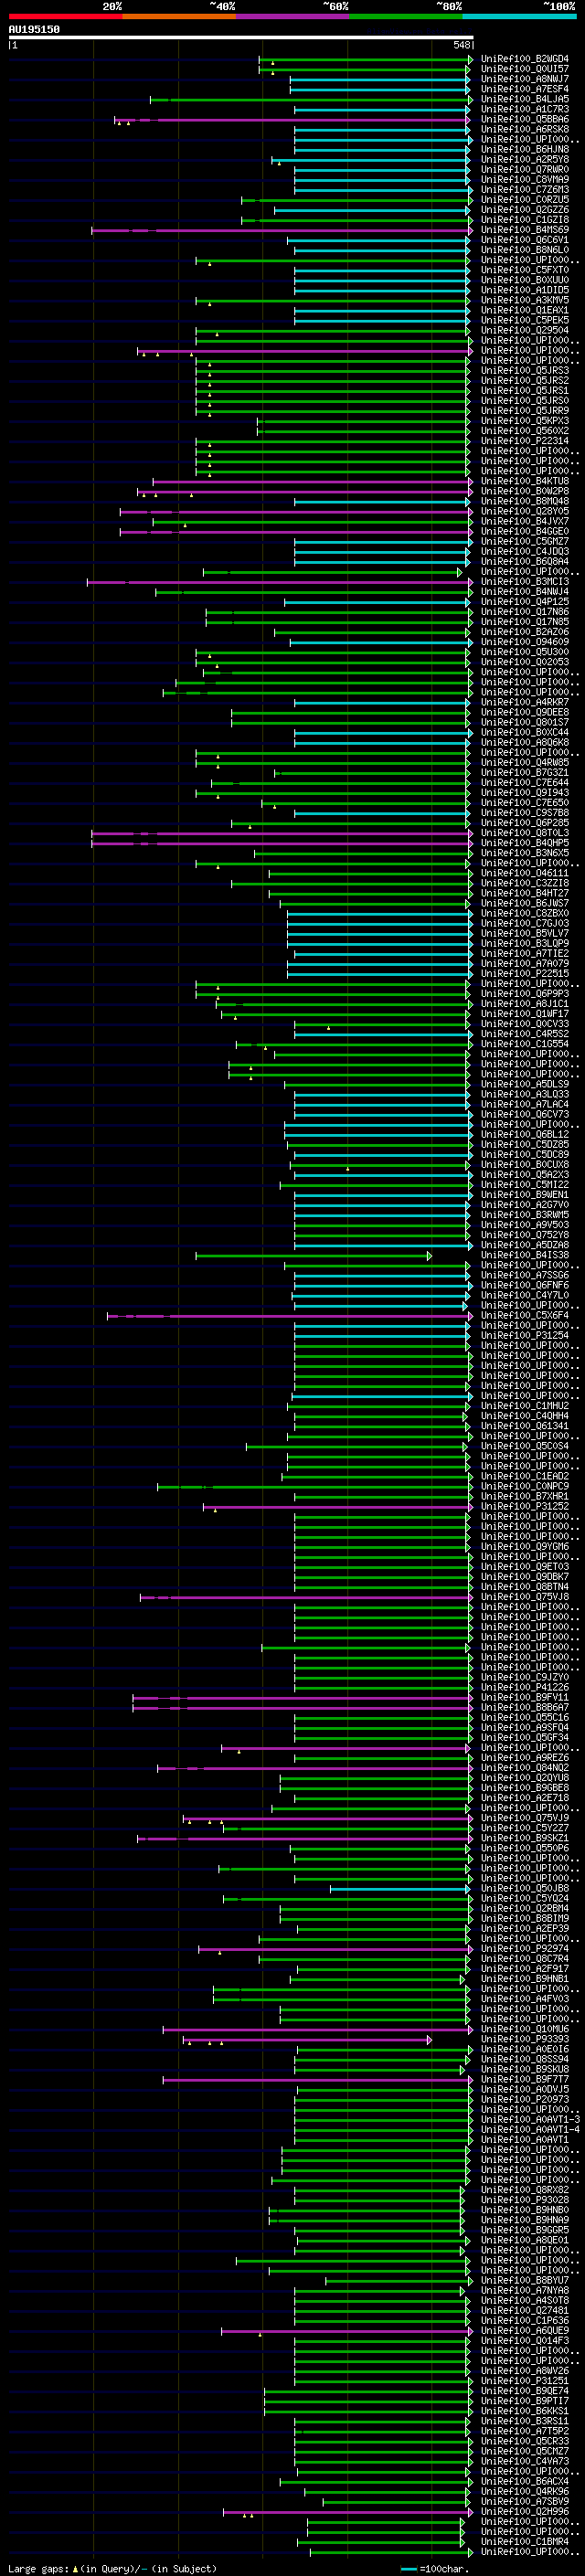
Task: Select hit label UniRef100_C5GMZ7
Action: pyautogui.click(x=525, y=541)
